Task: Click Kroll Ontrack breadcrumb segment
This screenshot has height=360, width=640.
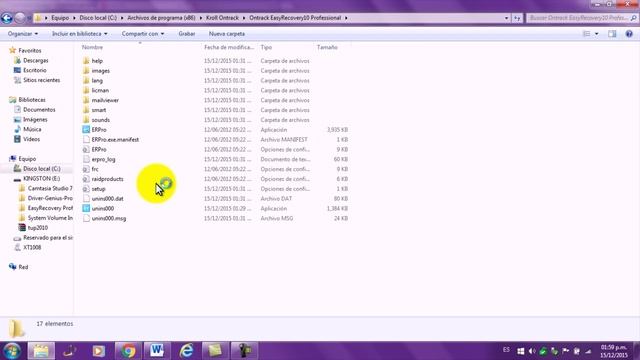Action: pyautogui.click(x=222, y=18)
